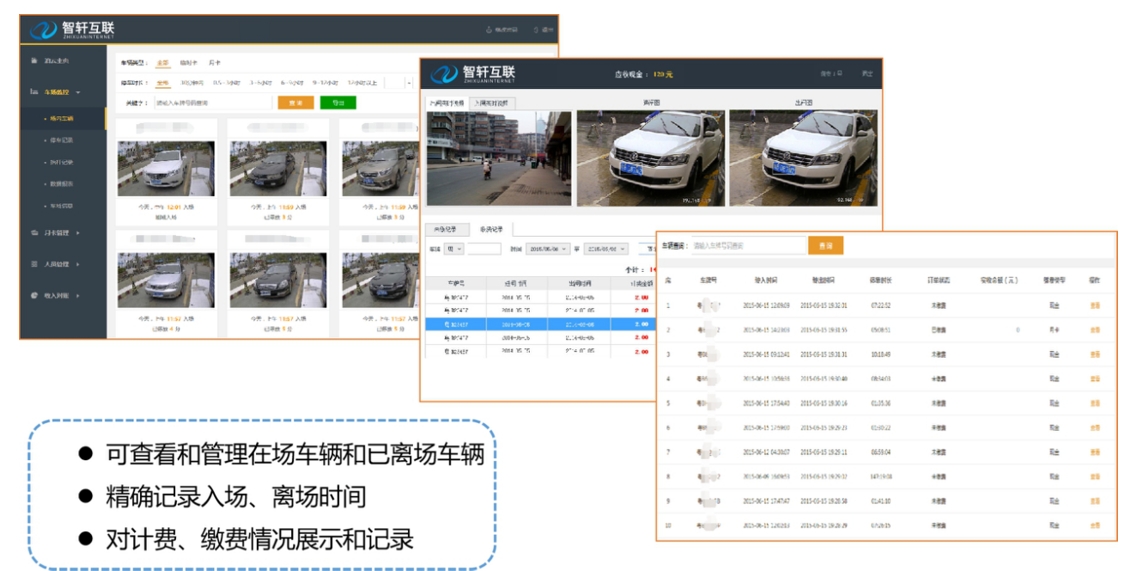Collapse the orange vehicle monitoring sidebar menu arrow
The height and width of the screenshot is (571, 1136).
pyautogui.click(x=78, y=93)
